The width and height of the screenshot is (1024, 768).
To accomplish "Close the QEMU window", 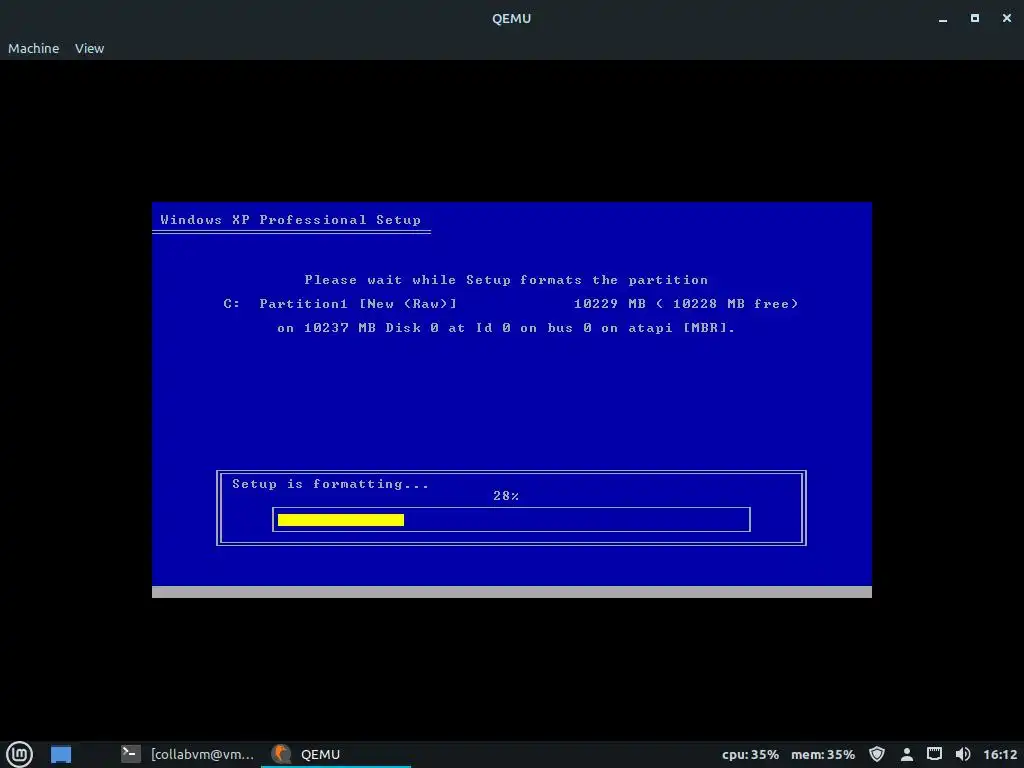I will (x=1006, y=18).
